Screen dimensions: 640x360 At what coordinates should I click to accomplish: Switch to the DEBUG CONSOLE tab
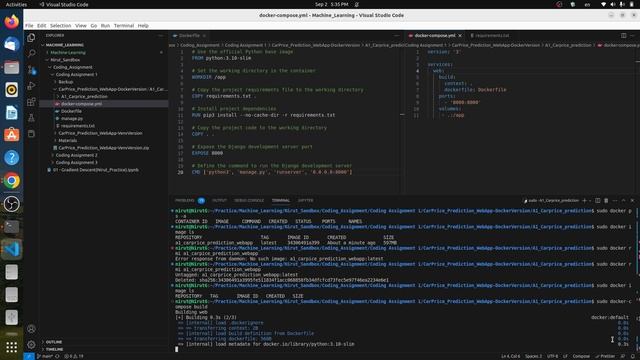[249, 200]
